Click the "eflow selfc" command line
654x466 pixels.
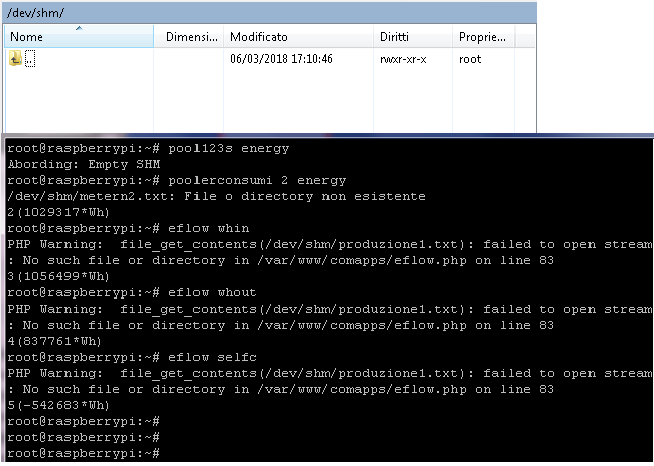(132, 357)
